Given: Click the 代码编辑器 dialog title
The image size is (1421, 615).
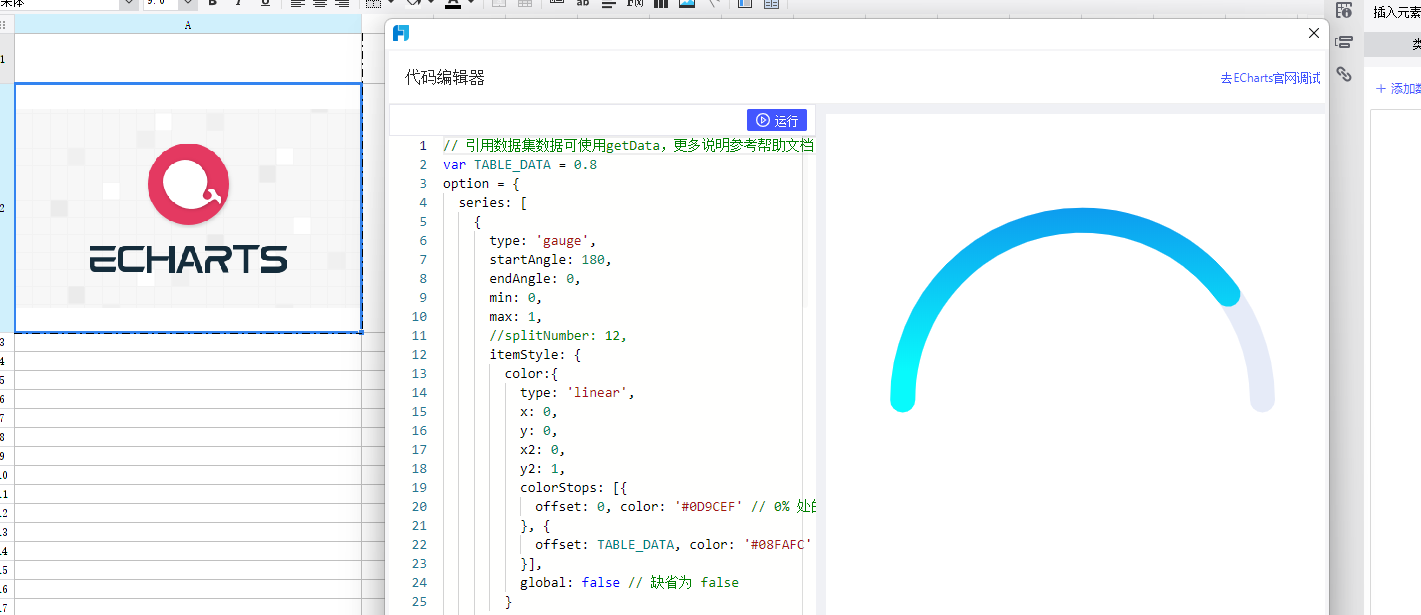Looking at the screenshot, I should [445, 77].
